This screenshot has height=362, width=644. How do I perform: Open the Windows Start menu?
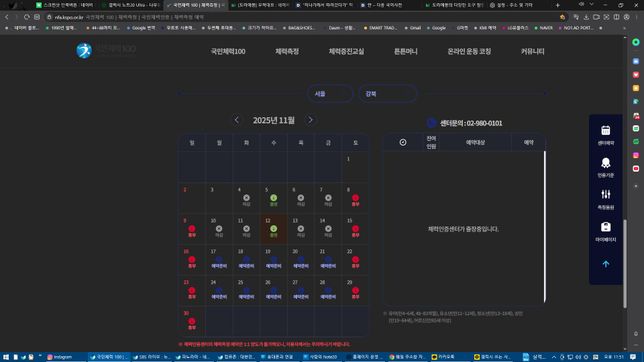(x=6, y=357)
